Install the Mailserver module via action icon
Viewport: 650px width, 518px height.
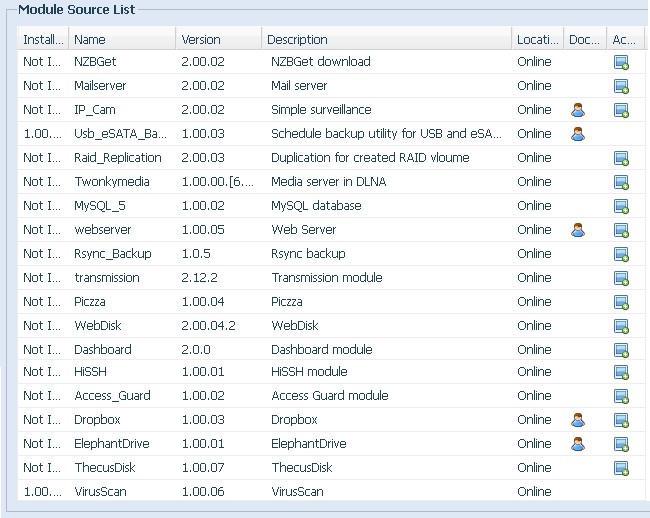coord(621,87)
